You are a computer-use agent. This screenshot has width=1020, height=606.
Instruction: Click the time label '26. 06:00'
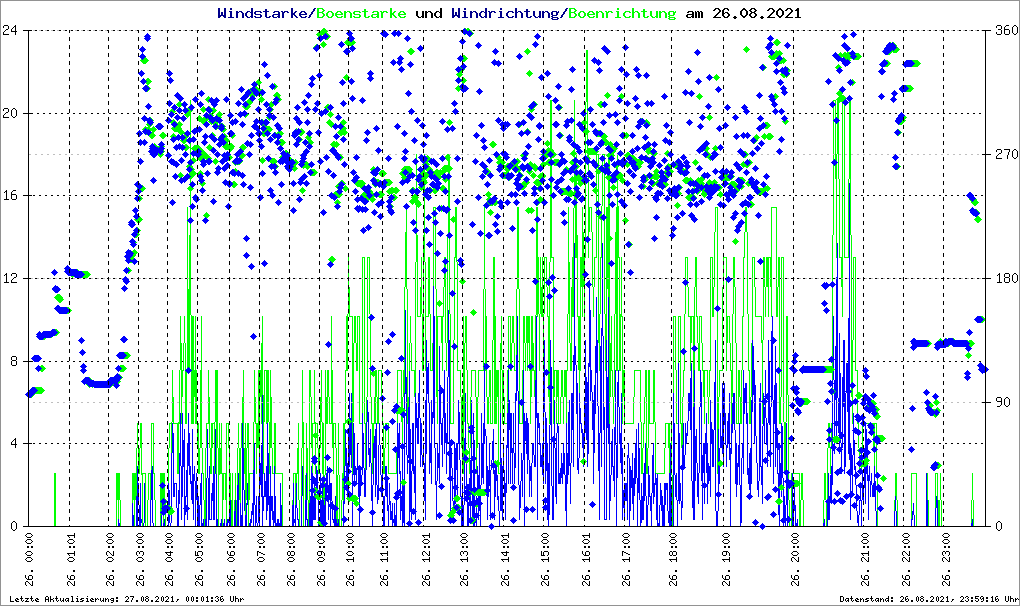[230, 560]
